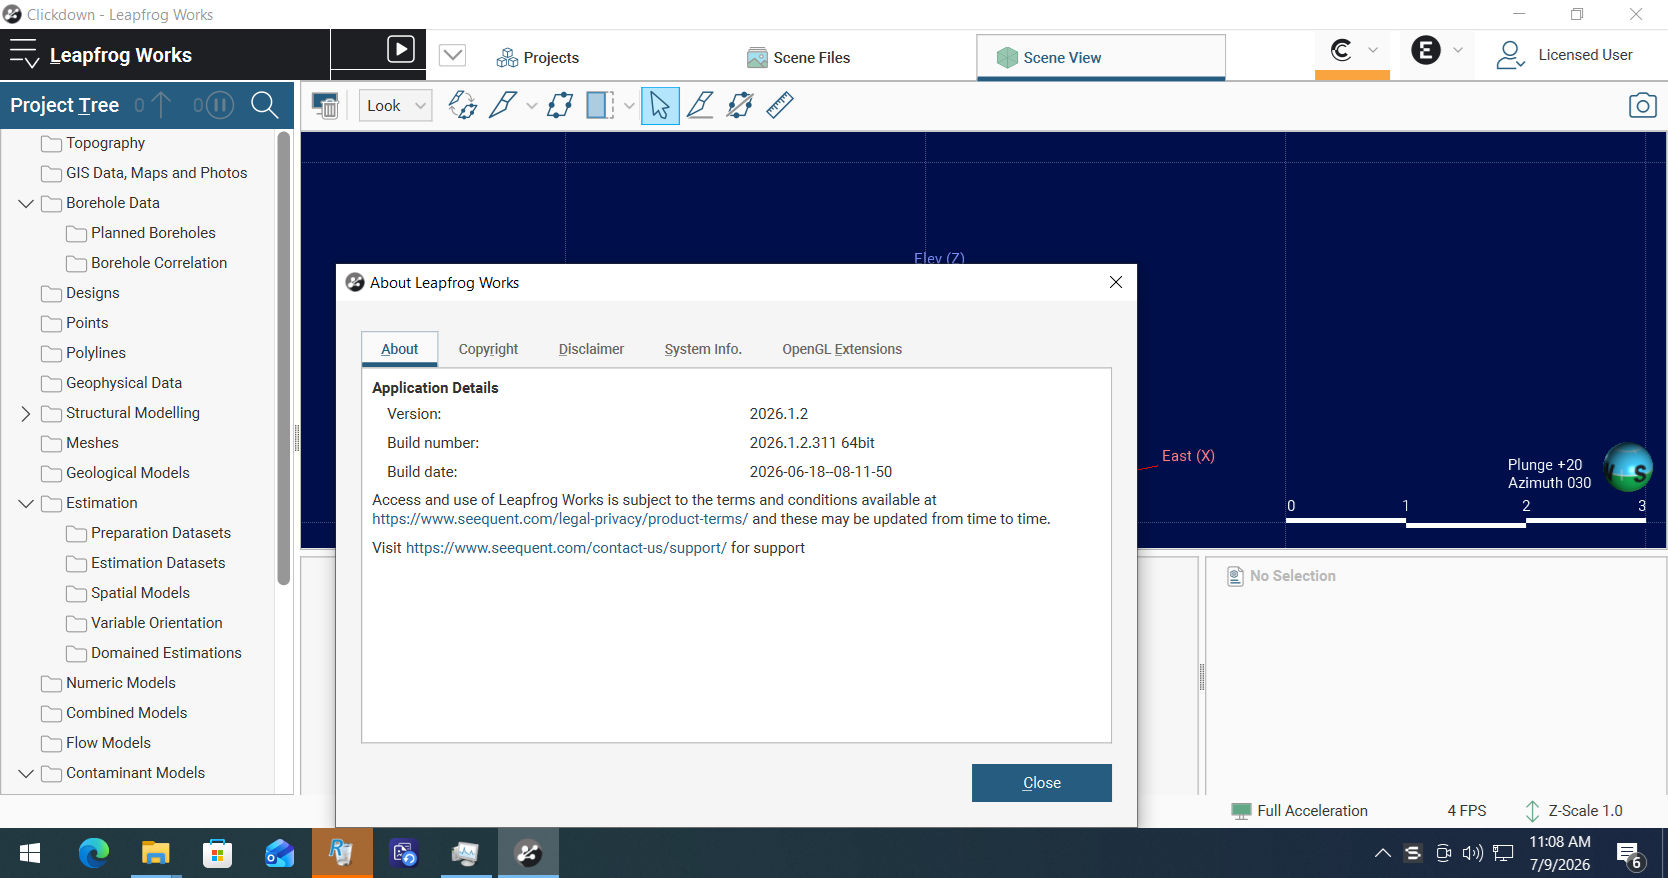Toggle Full Acceleration mode in status bar
The width and height of the screenshot is (1668, 878).
click(1299, 811)
